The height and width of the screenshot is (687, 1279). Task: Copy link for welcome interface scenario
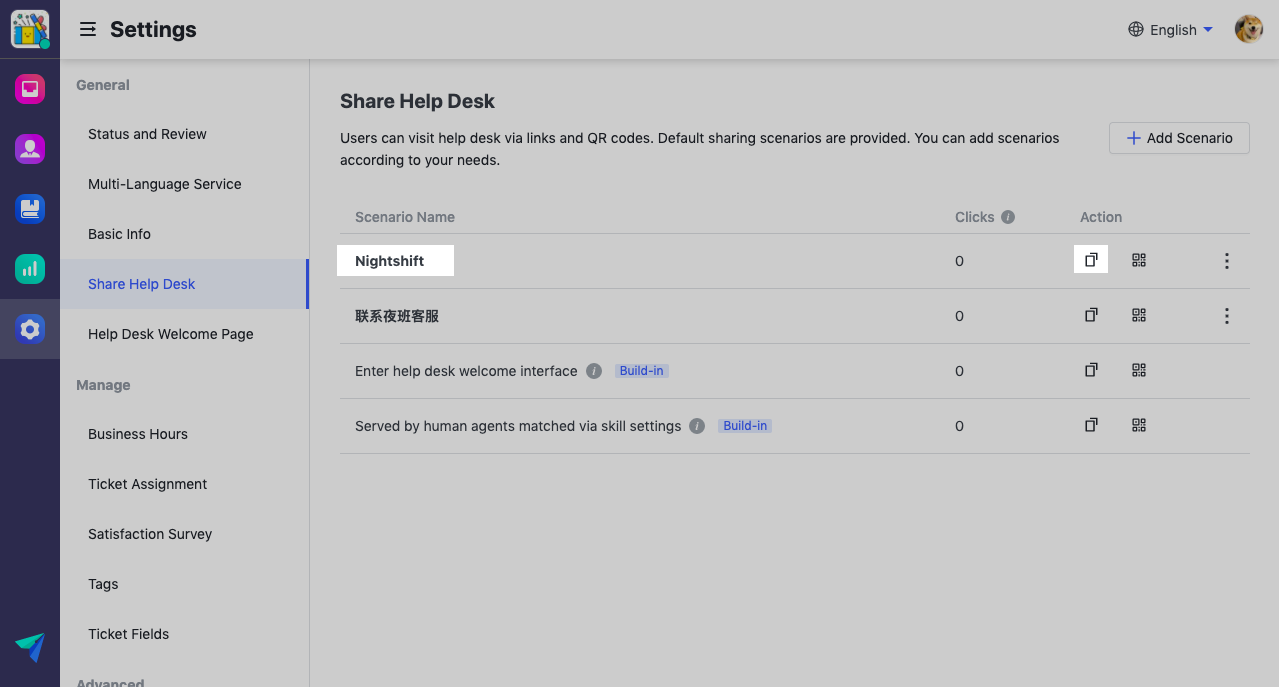1091,370
